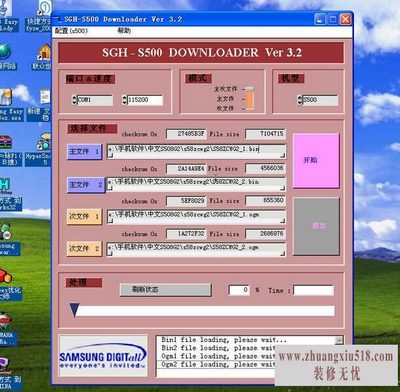Select the 'Bin1 file loading' log line
This screenshot has width=400, height=392.
(224, 340)
